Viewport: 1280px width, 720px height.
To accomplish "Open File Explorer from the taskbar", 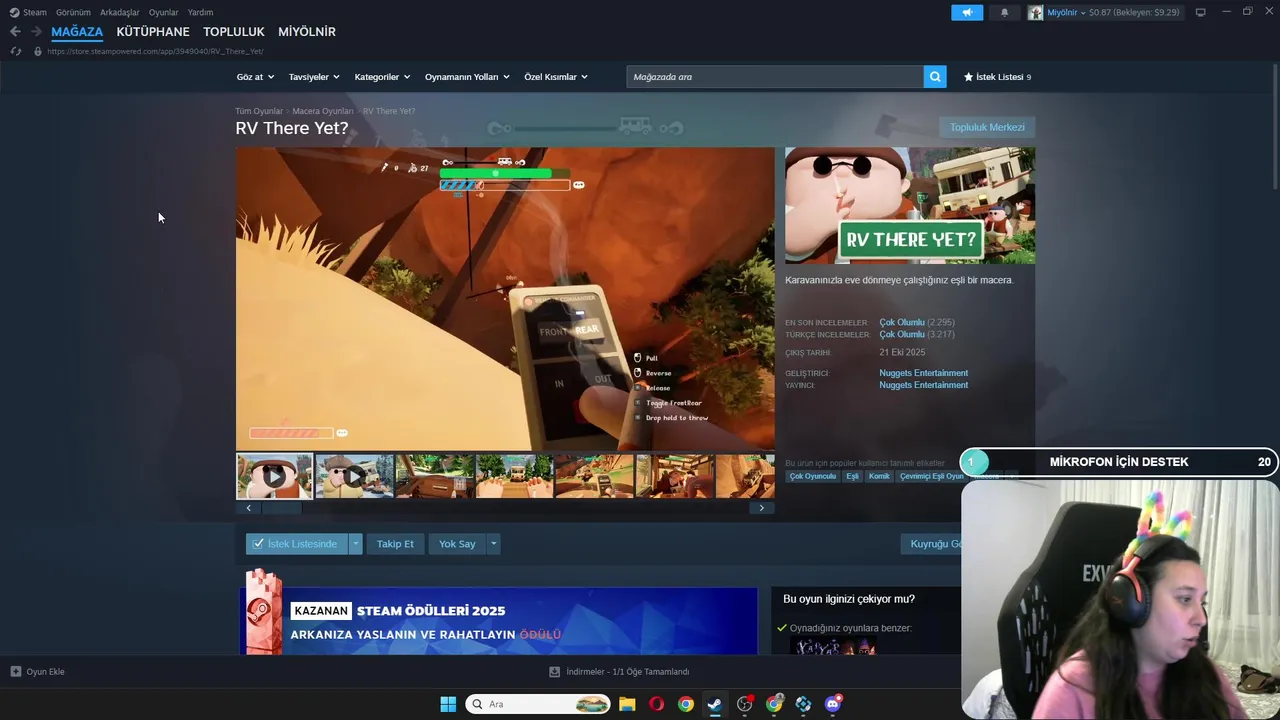I will (627, 704).
